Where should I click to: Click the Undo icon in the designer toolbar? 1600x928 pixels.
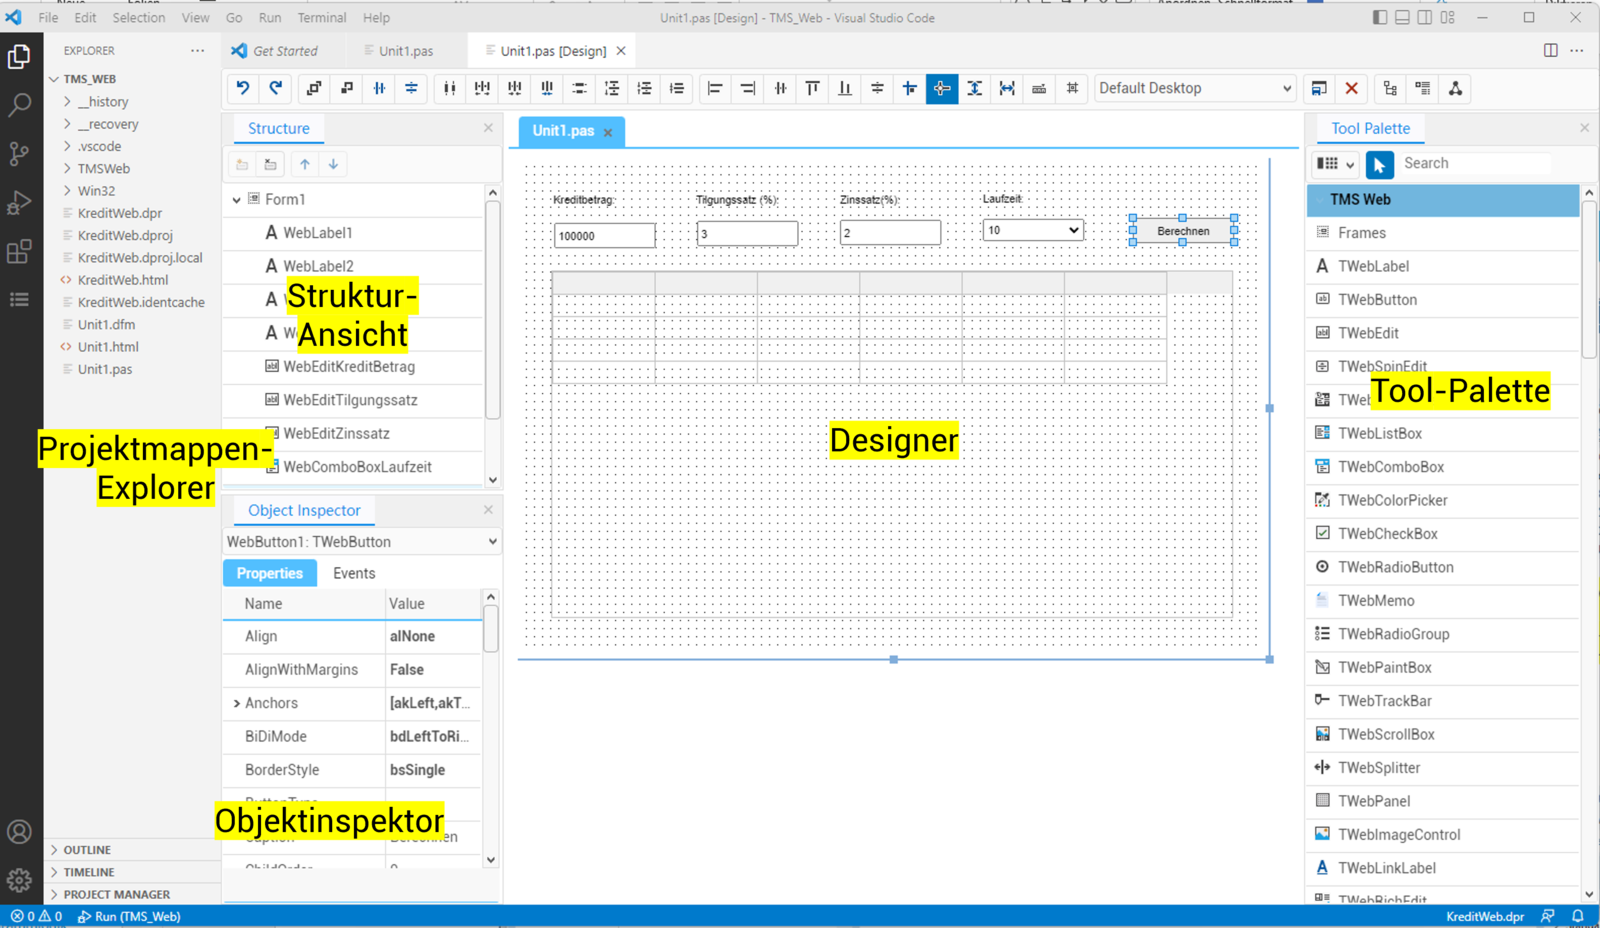click(242, 88)
